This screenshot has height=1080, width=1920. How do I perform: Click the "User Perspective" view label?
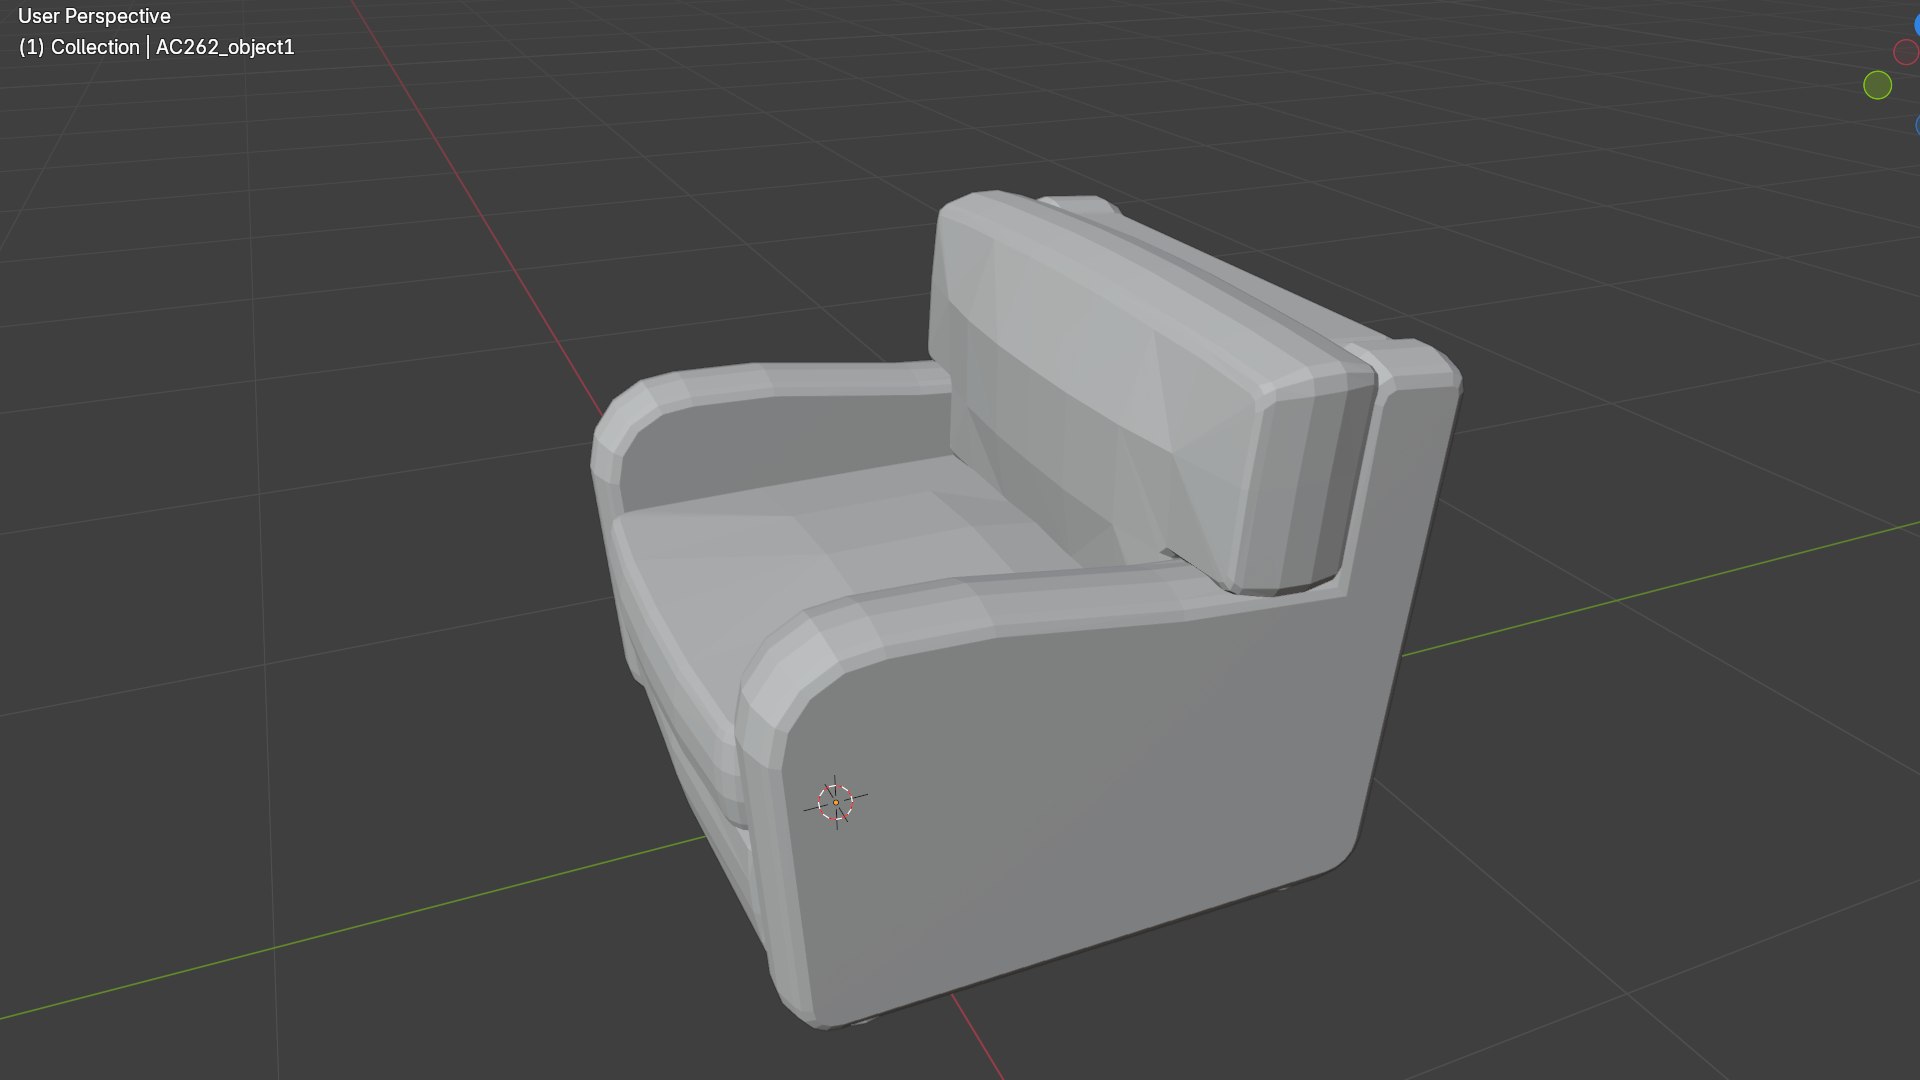point(94,16)
